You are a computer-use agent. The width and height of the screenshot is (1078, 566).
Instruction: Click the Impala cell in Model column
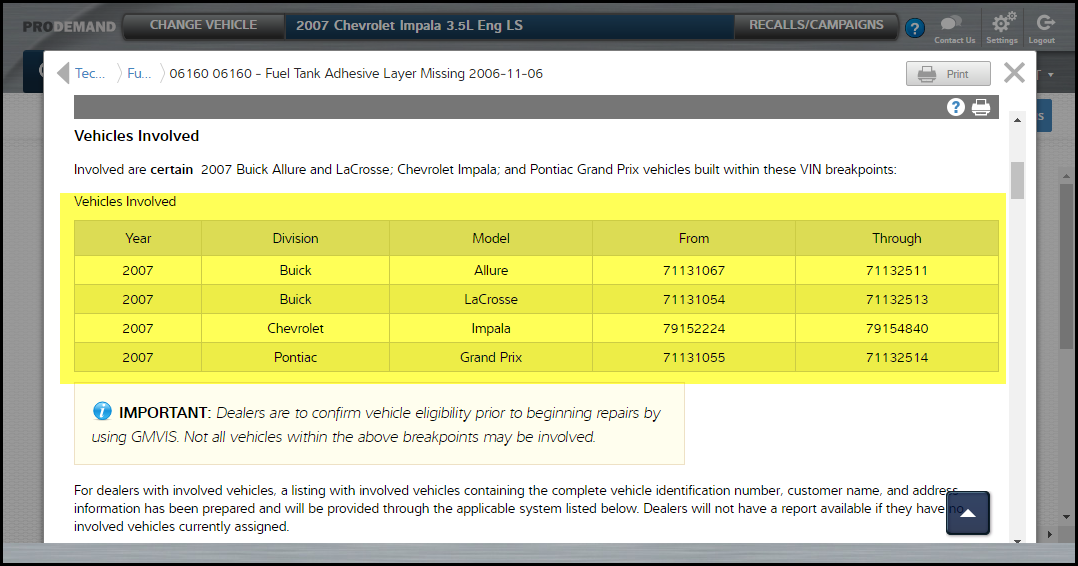tap(491, 328)
